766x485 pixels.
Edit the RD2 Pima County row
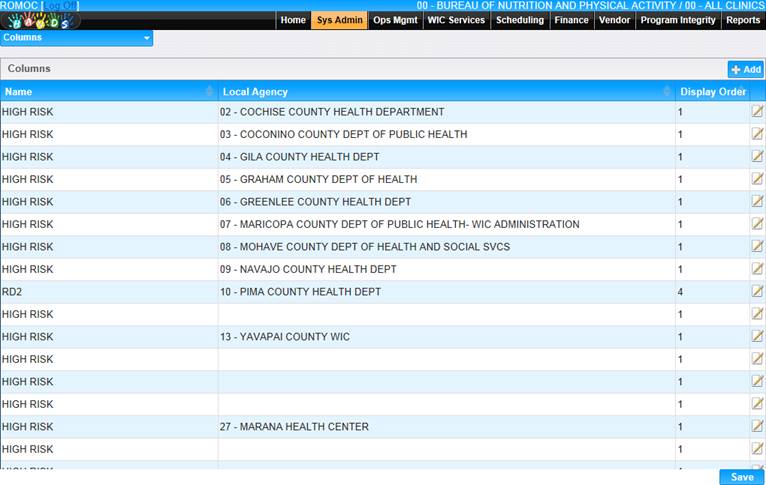[x=757, y=292]
